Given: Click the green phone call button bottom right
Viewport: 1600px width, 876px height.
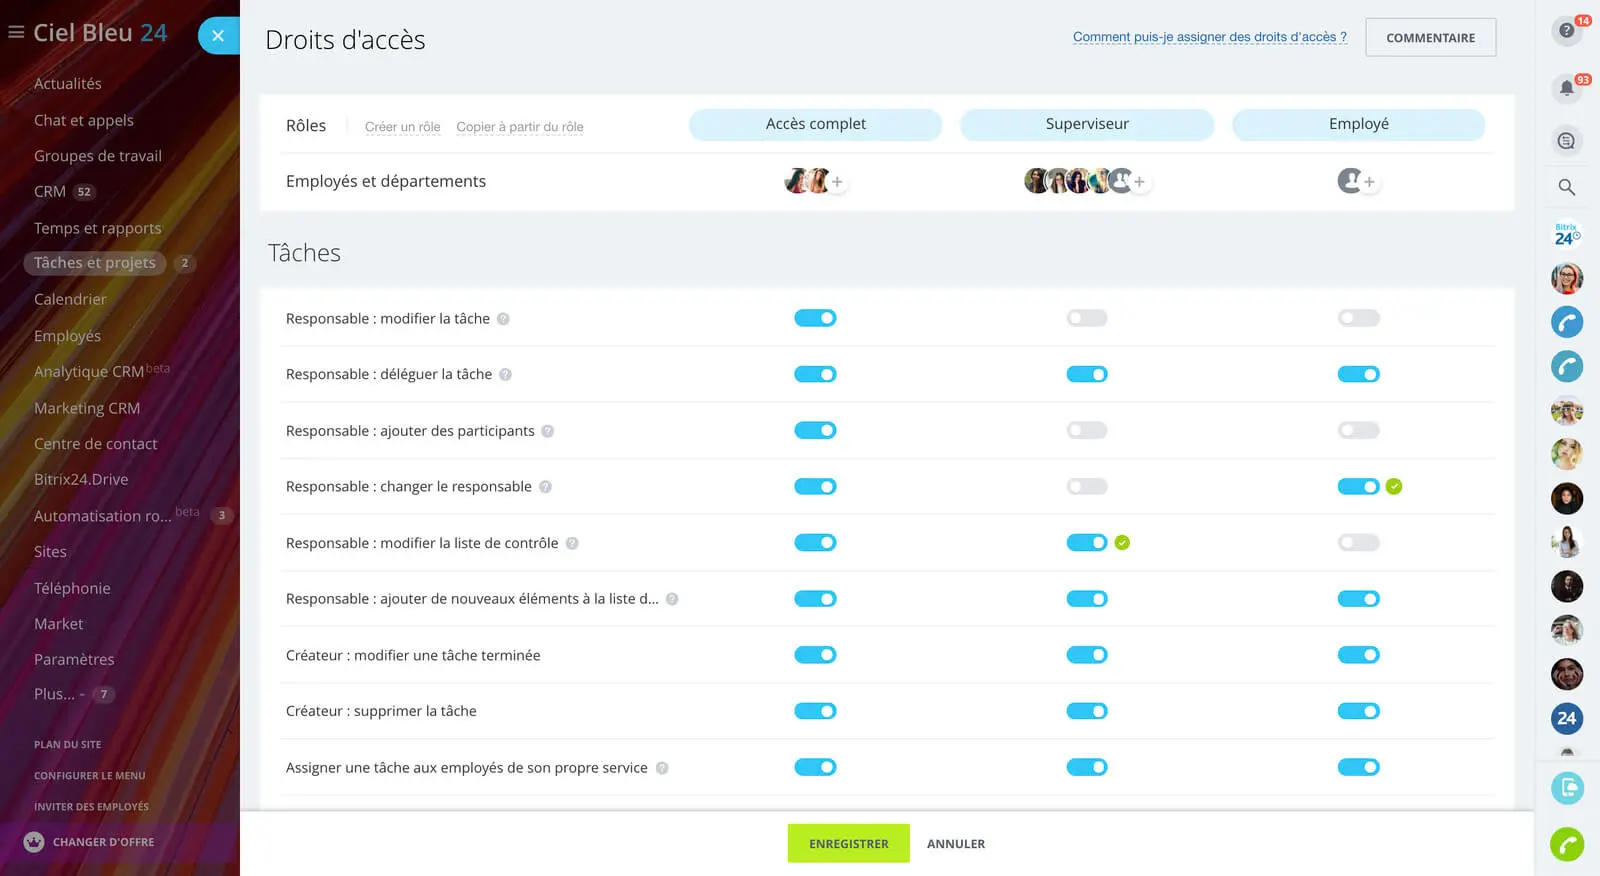Looking at the screenshot, I should coord(1566,845).
